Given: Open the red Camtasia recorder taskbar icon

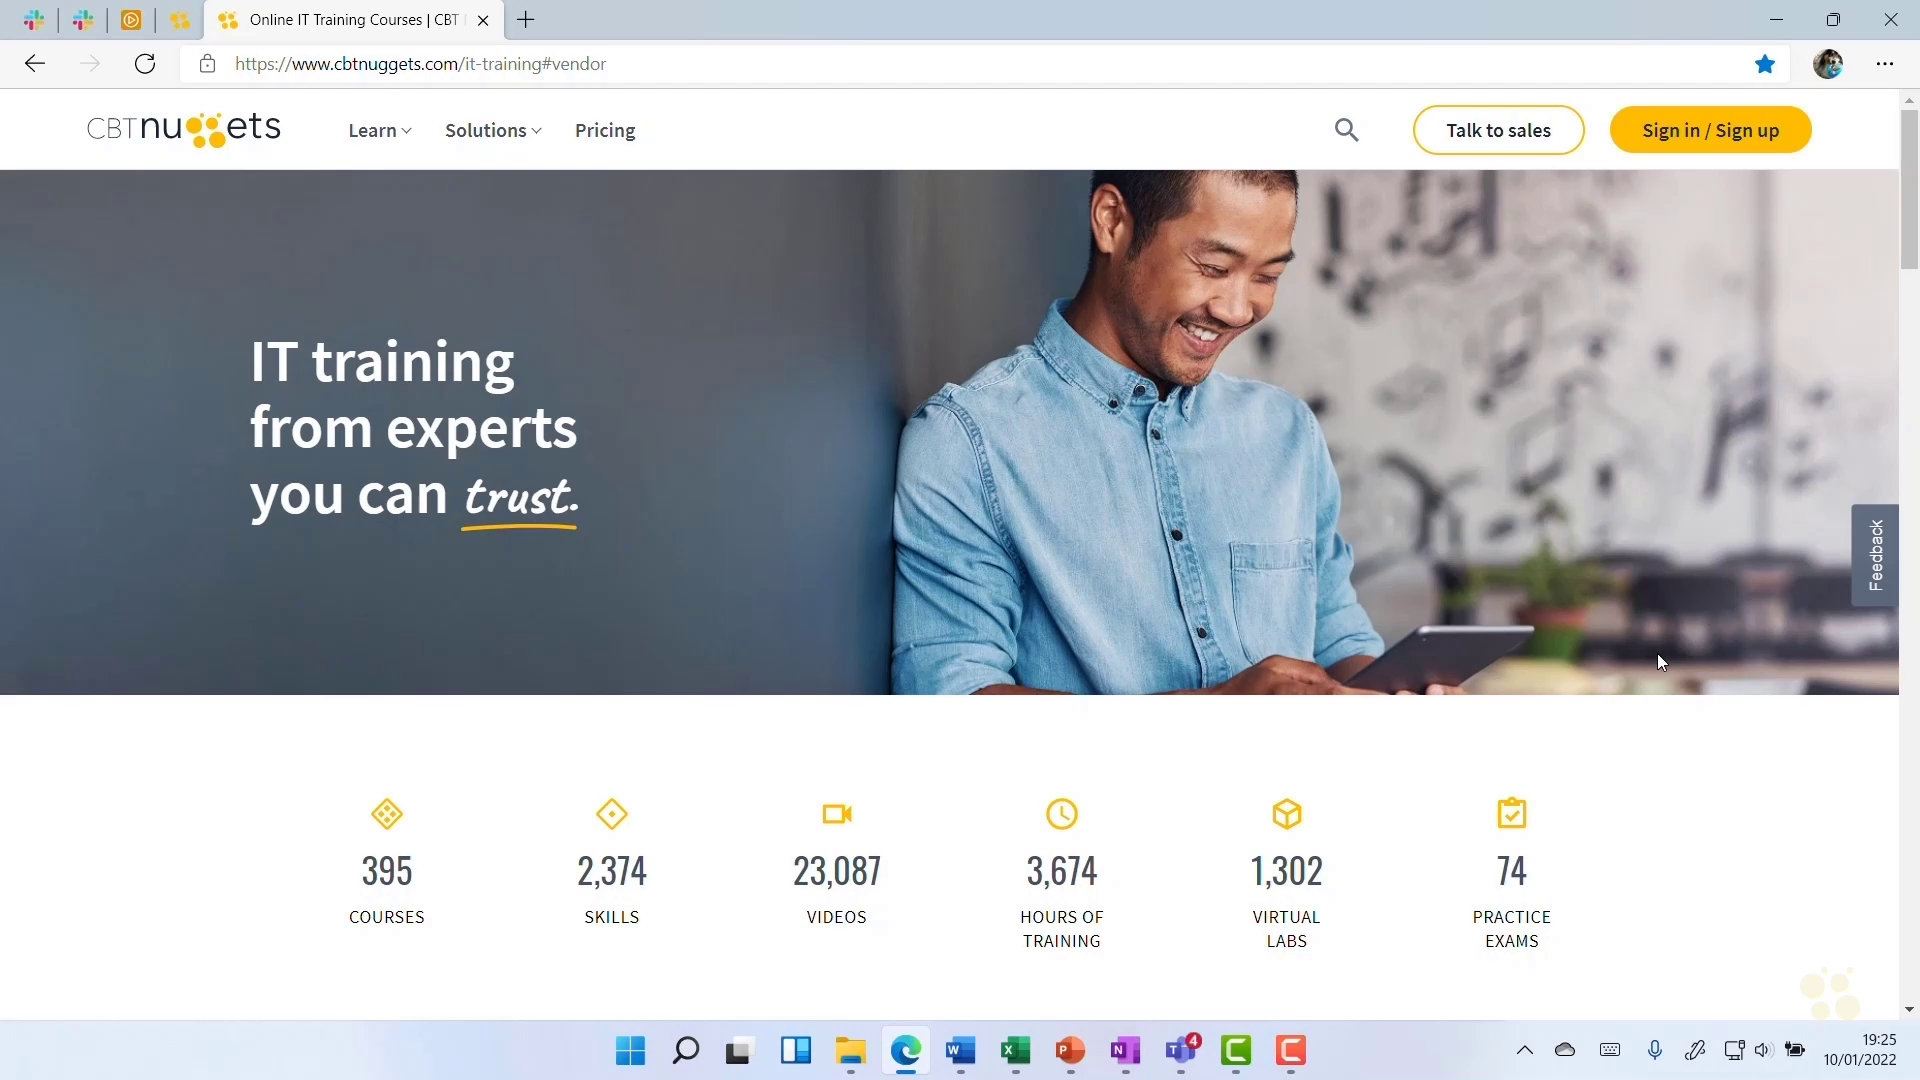Looking at the screenshot, I should click(1291, 1051).
